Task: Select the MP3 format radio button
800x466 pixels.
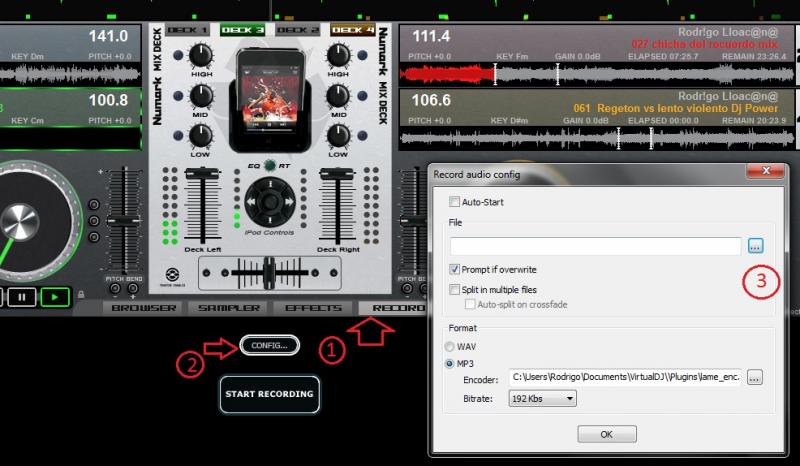Action: point(449,363)
